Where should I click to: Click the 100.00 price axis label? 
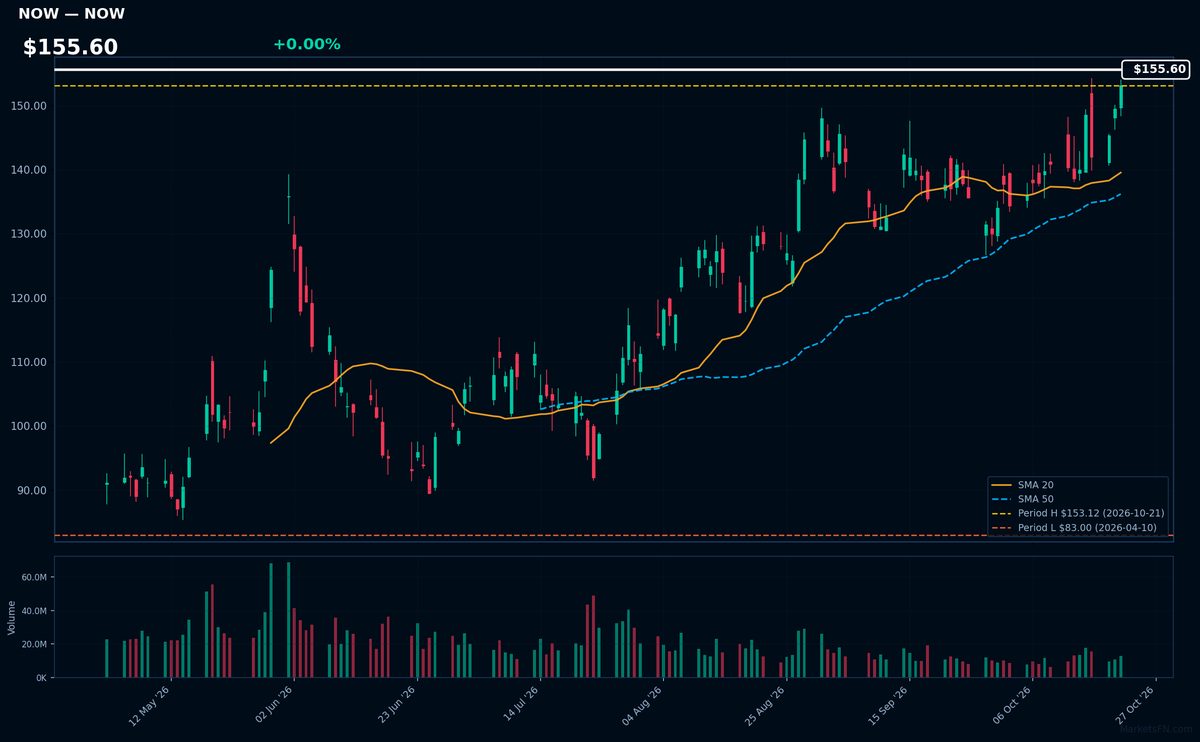click(x=30, y=426)
